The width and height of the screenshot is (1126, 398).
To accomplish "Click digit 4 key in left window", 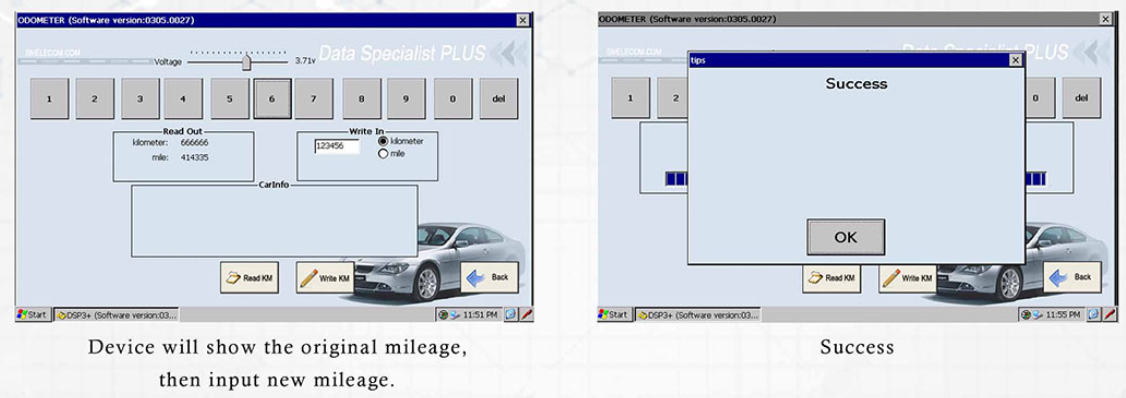I will tap(183, 98).
